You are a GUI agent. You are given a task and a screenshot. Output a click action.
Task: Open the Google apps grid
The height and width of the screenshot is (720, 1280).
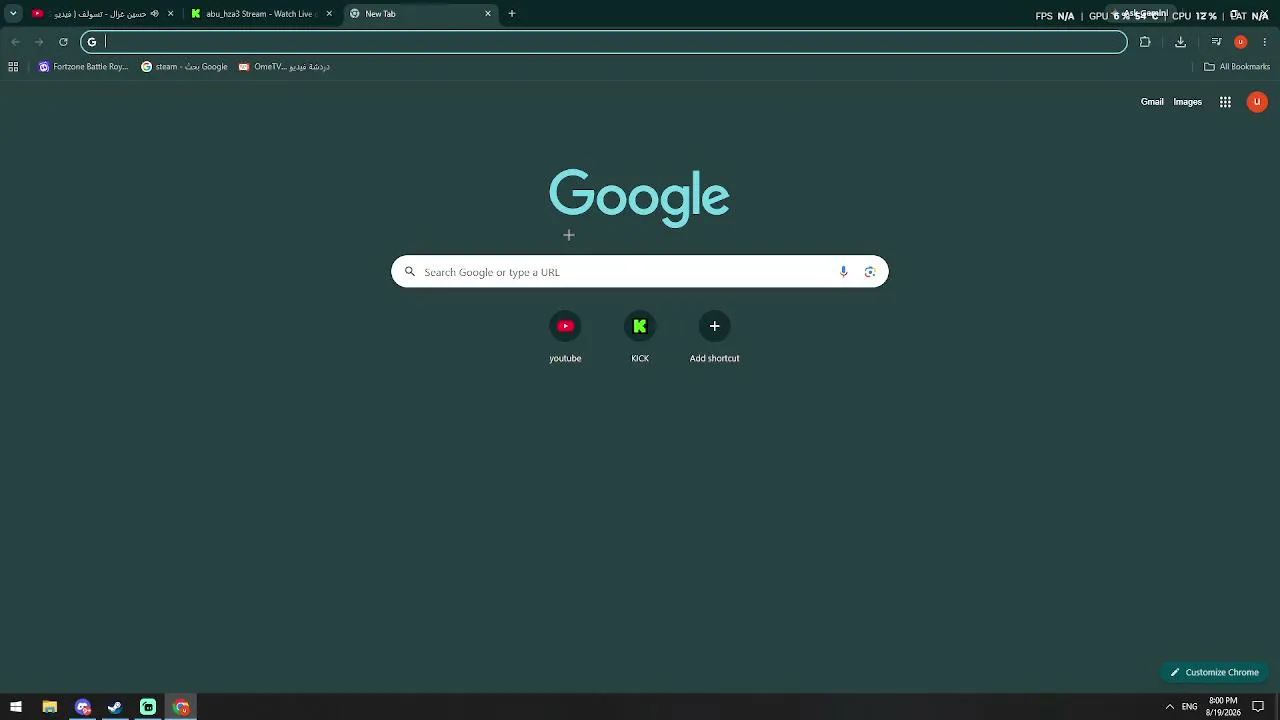(x=1225, y=102)
